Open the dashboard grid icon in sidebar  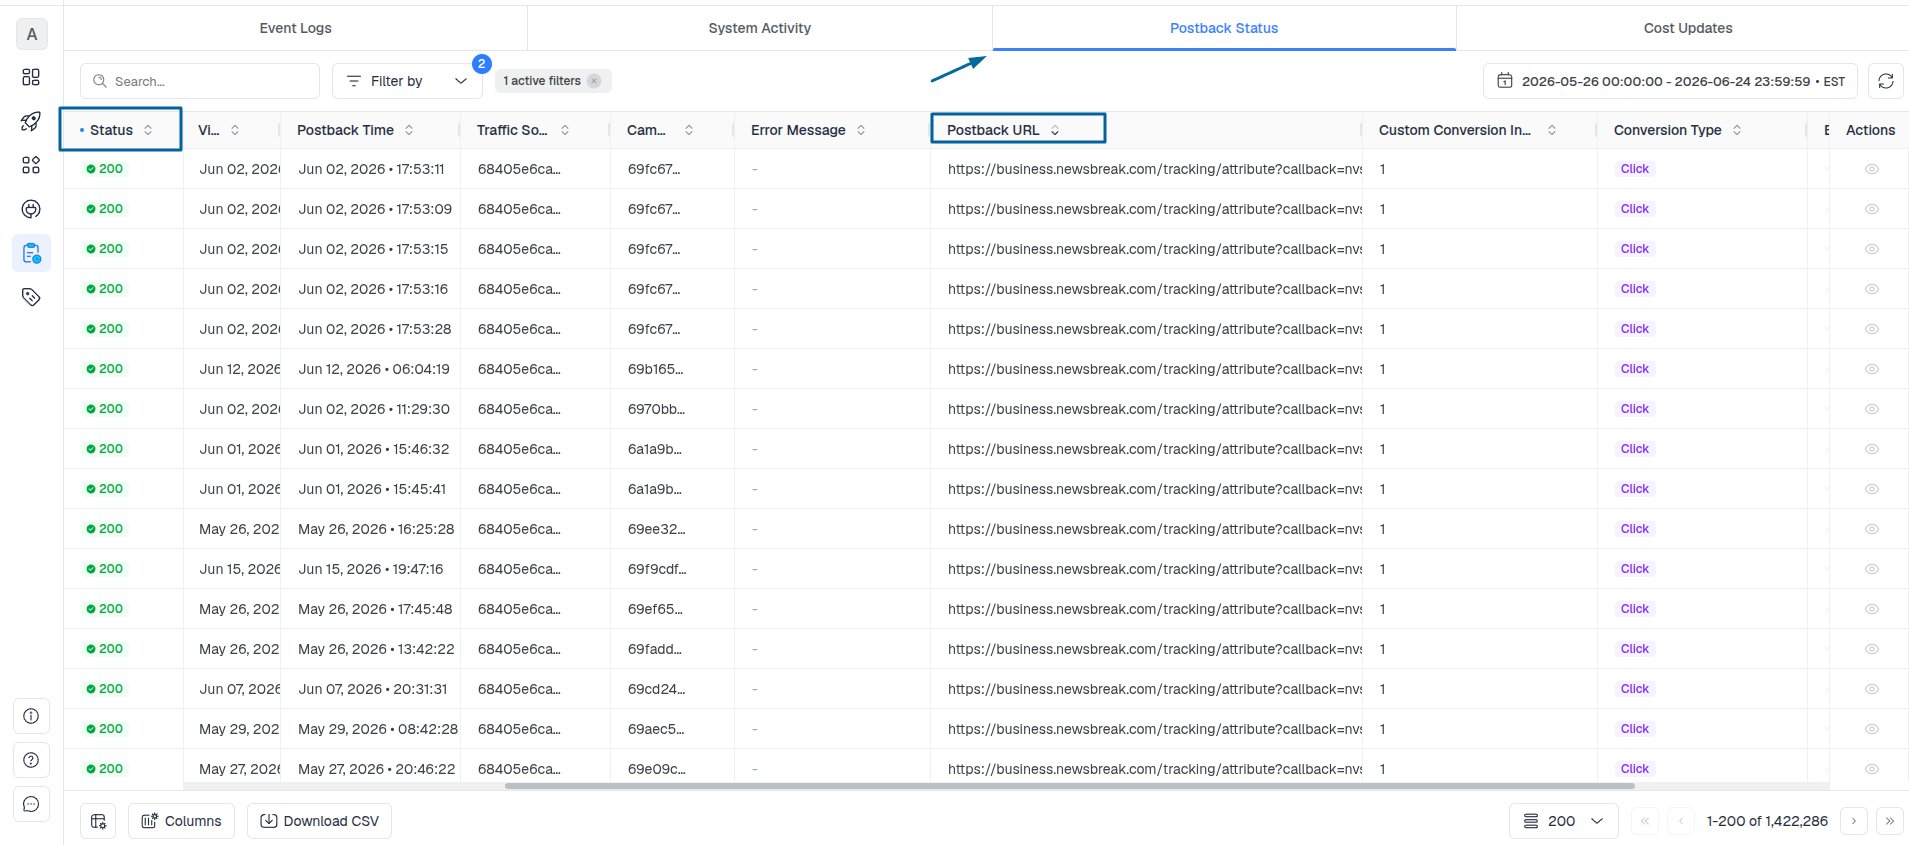(31, 77)
